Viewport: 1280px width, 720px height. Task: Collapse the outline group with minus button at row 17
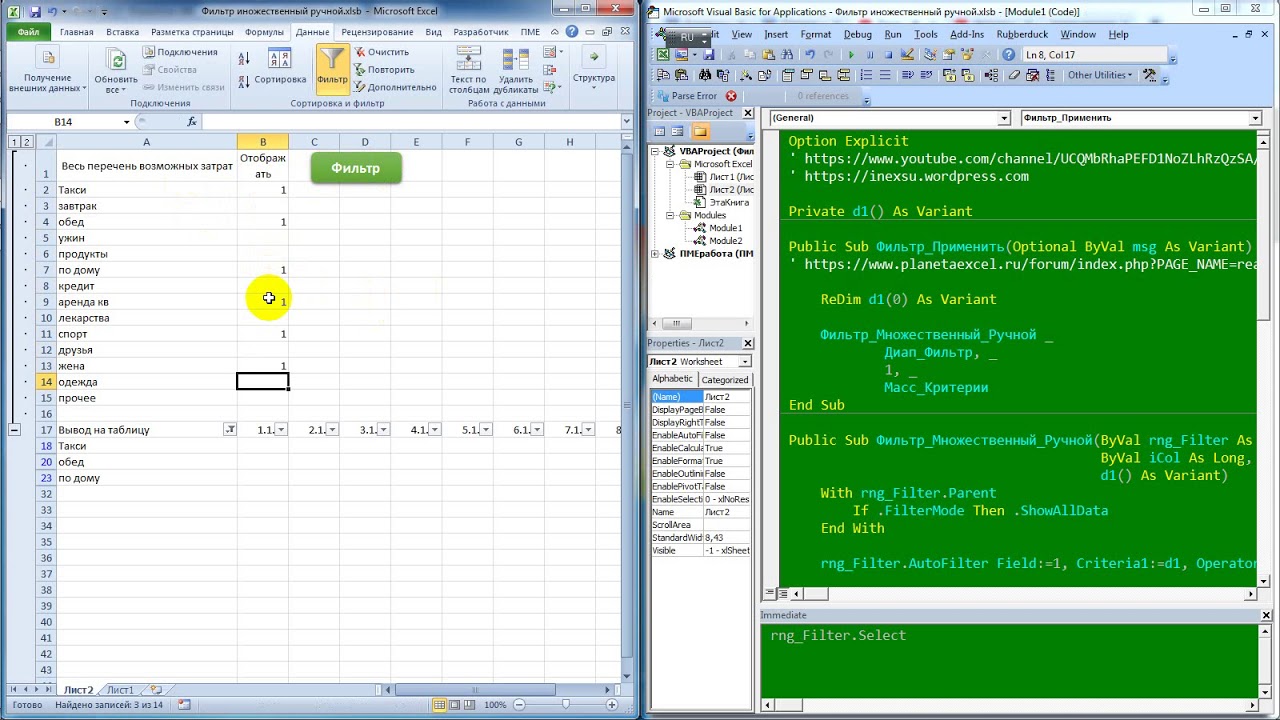[x=14, y=430]
